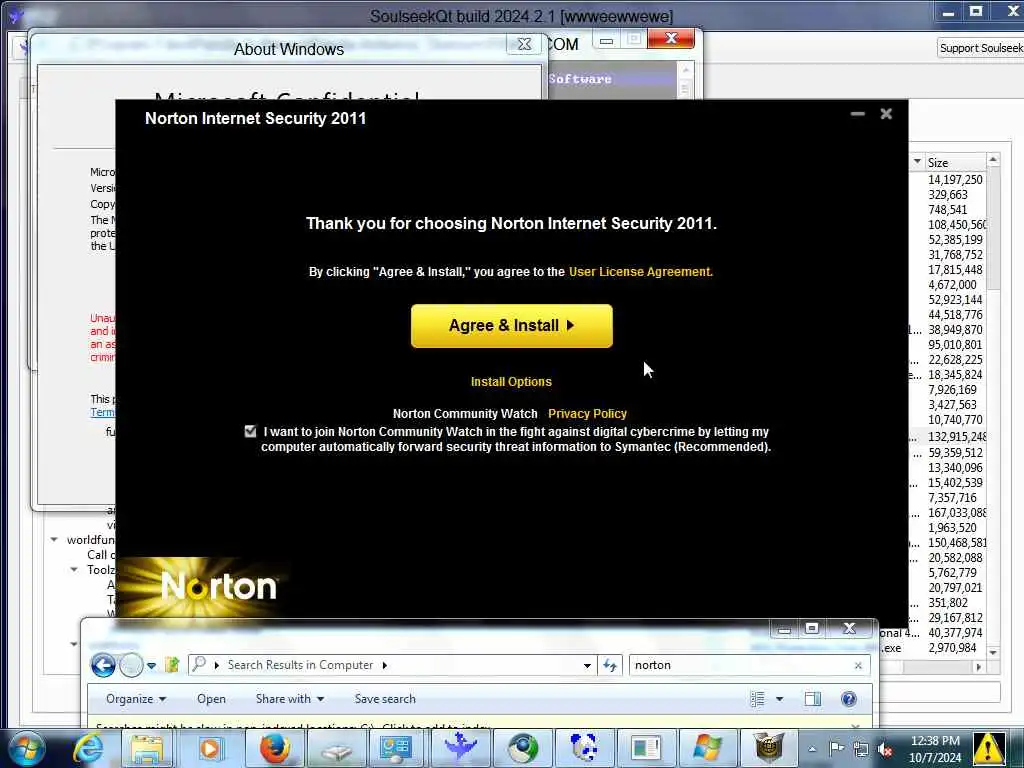Launch Firefox from the taskbar
Image resolution: width=1024 pixels, height=768 pixels.
pos(275,748)
